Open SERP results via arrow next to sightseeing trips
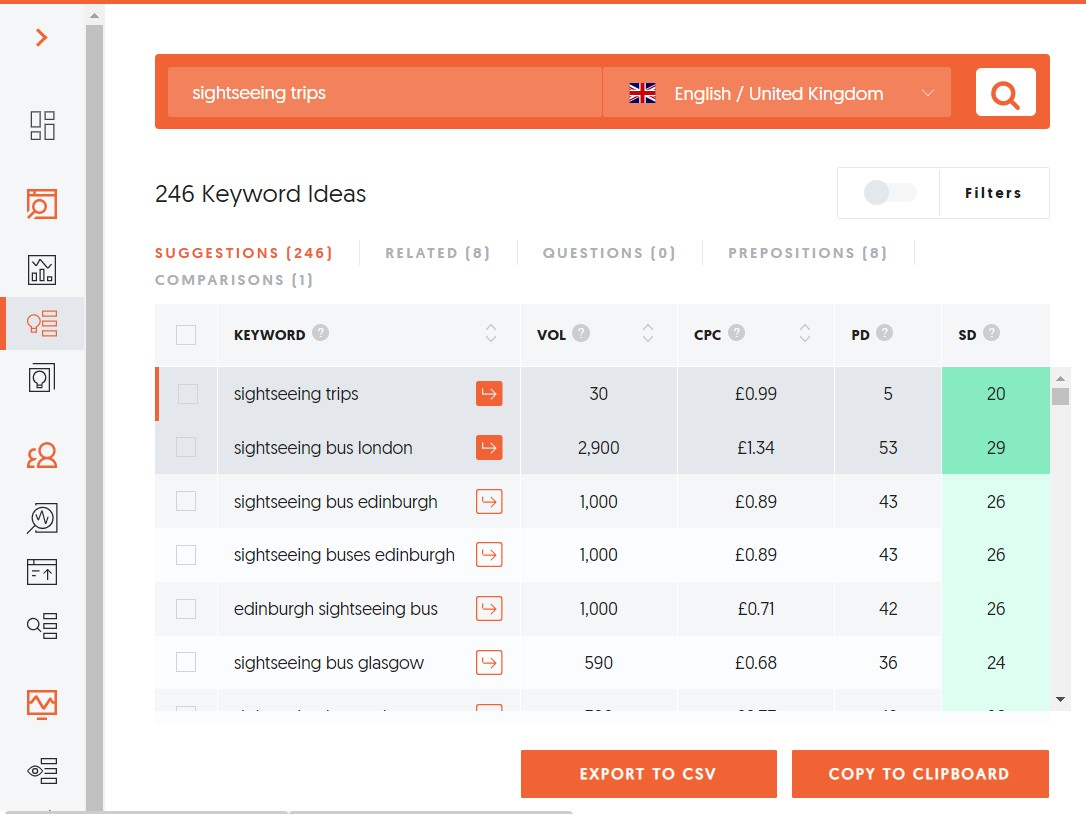 tap(488, 393)
